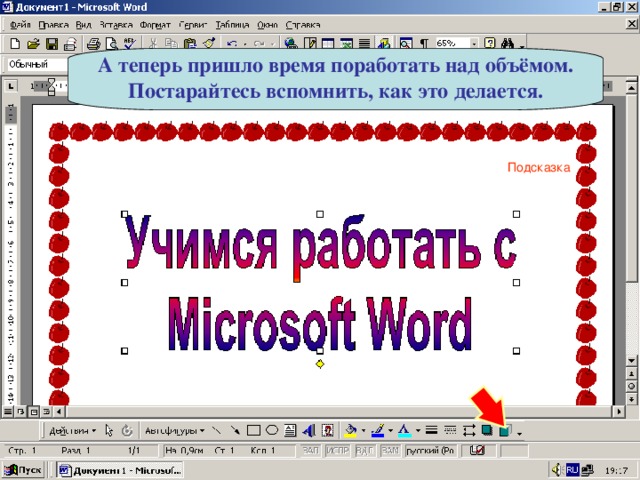The width and height of the screenshot is (640, 480).
Task: Insert a table from the toolbar
Action: [328, 43]
